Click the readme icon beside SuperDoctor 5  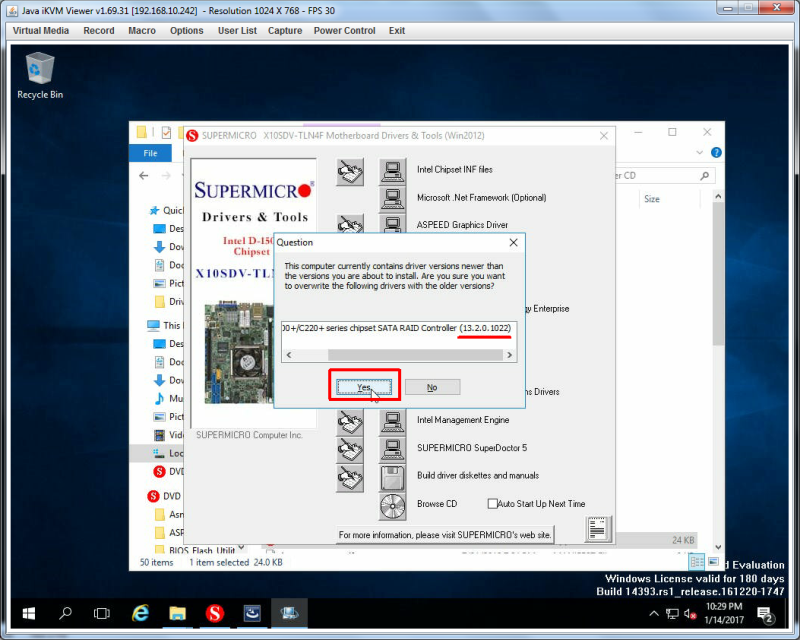tap(350, 450)
